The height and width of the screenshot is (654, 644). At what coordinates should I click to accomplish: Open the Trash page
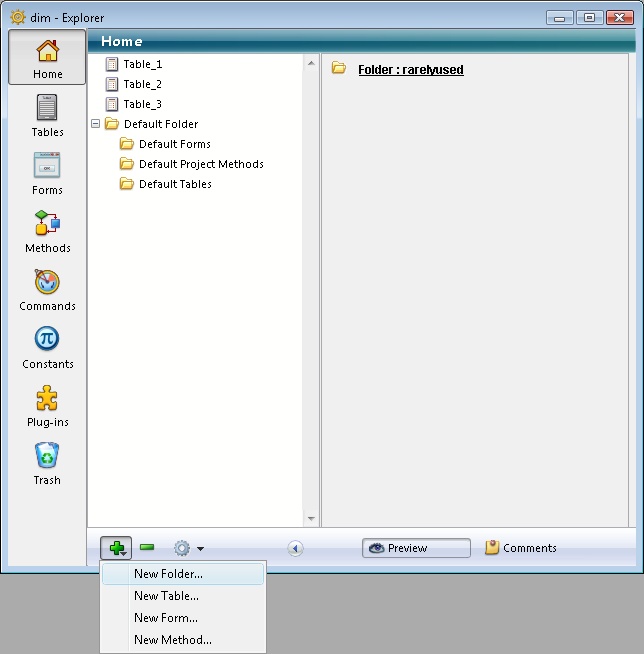click(x=47, y=463)
